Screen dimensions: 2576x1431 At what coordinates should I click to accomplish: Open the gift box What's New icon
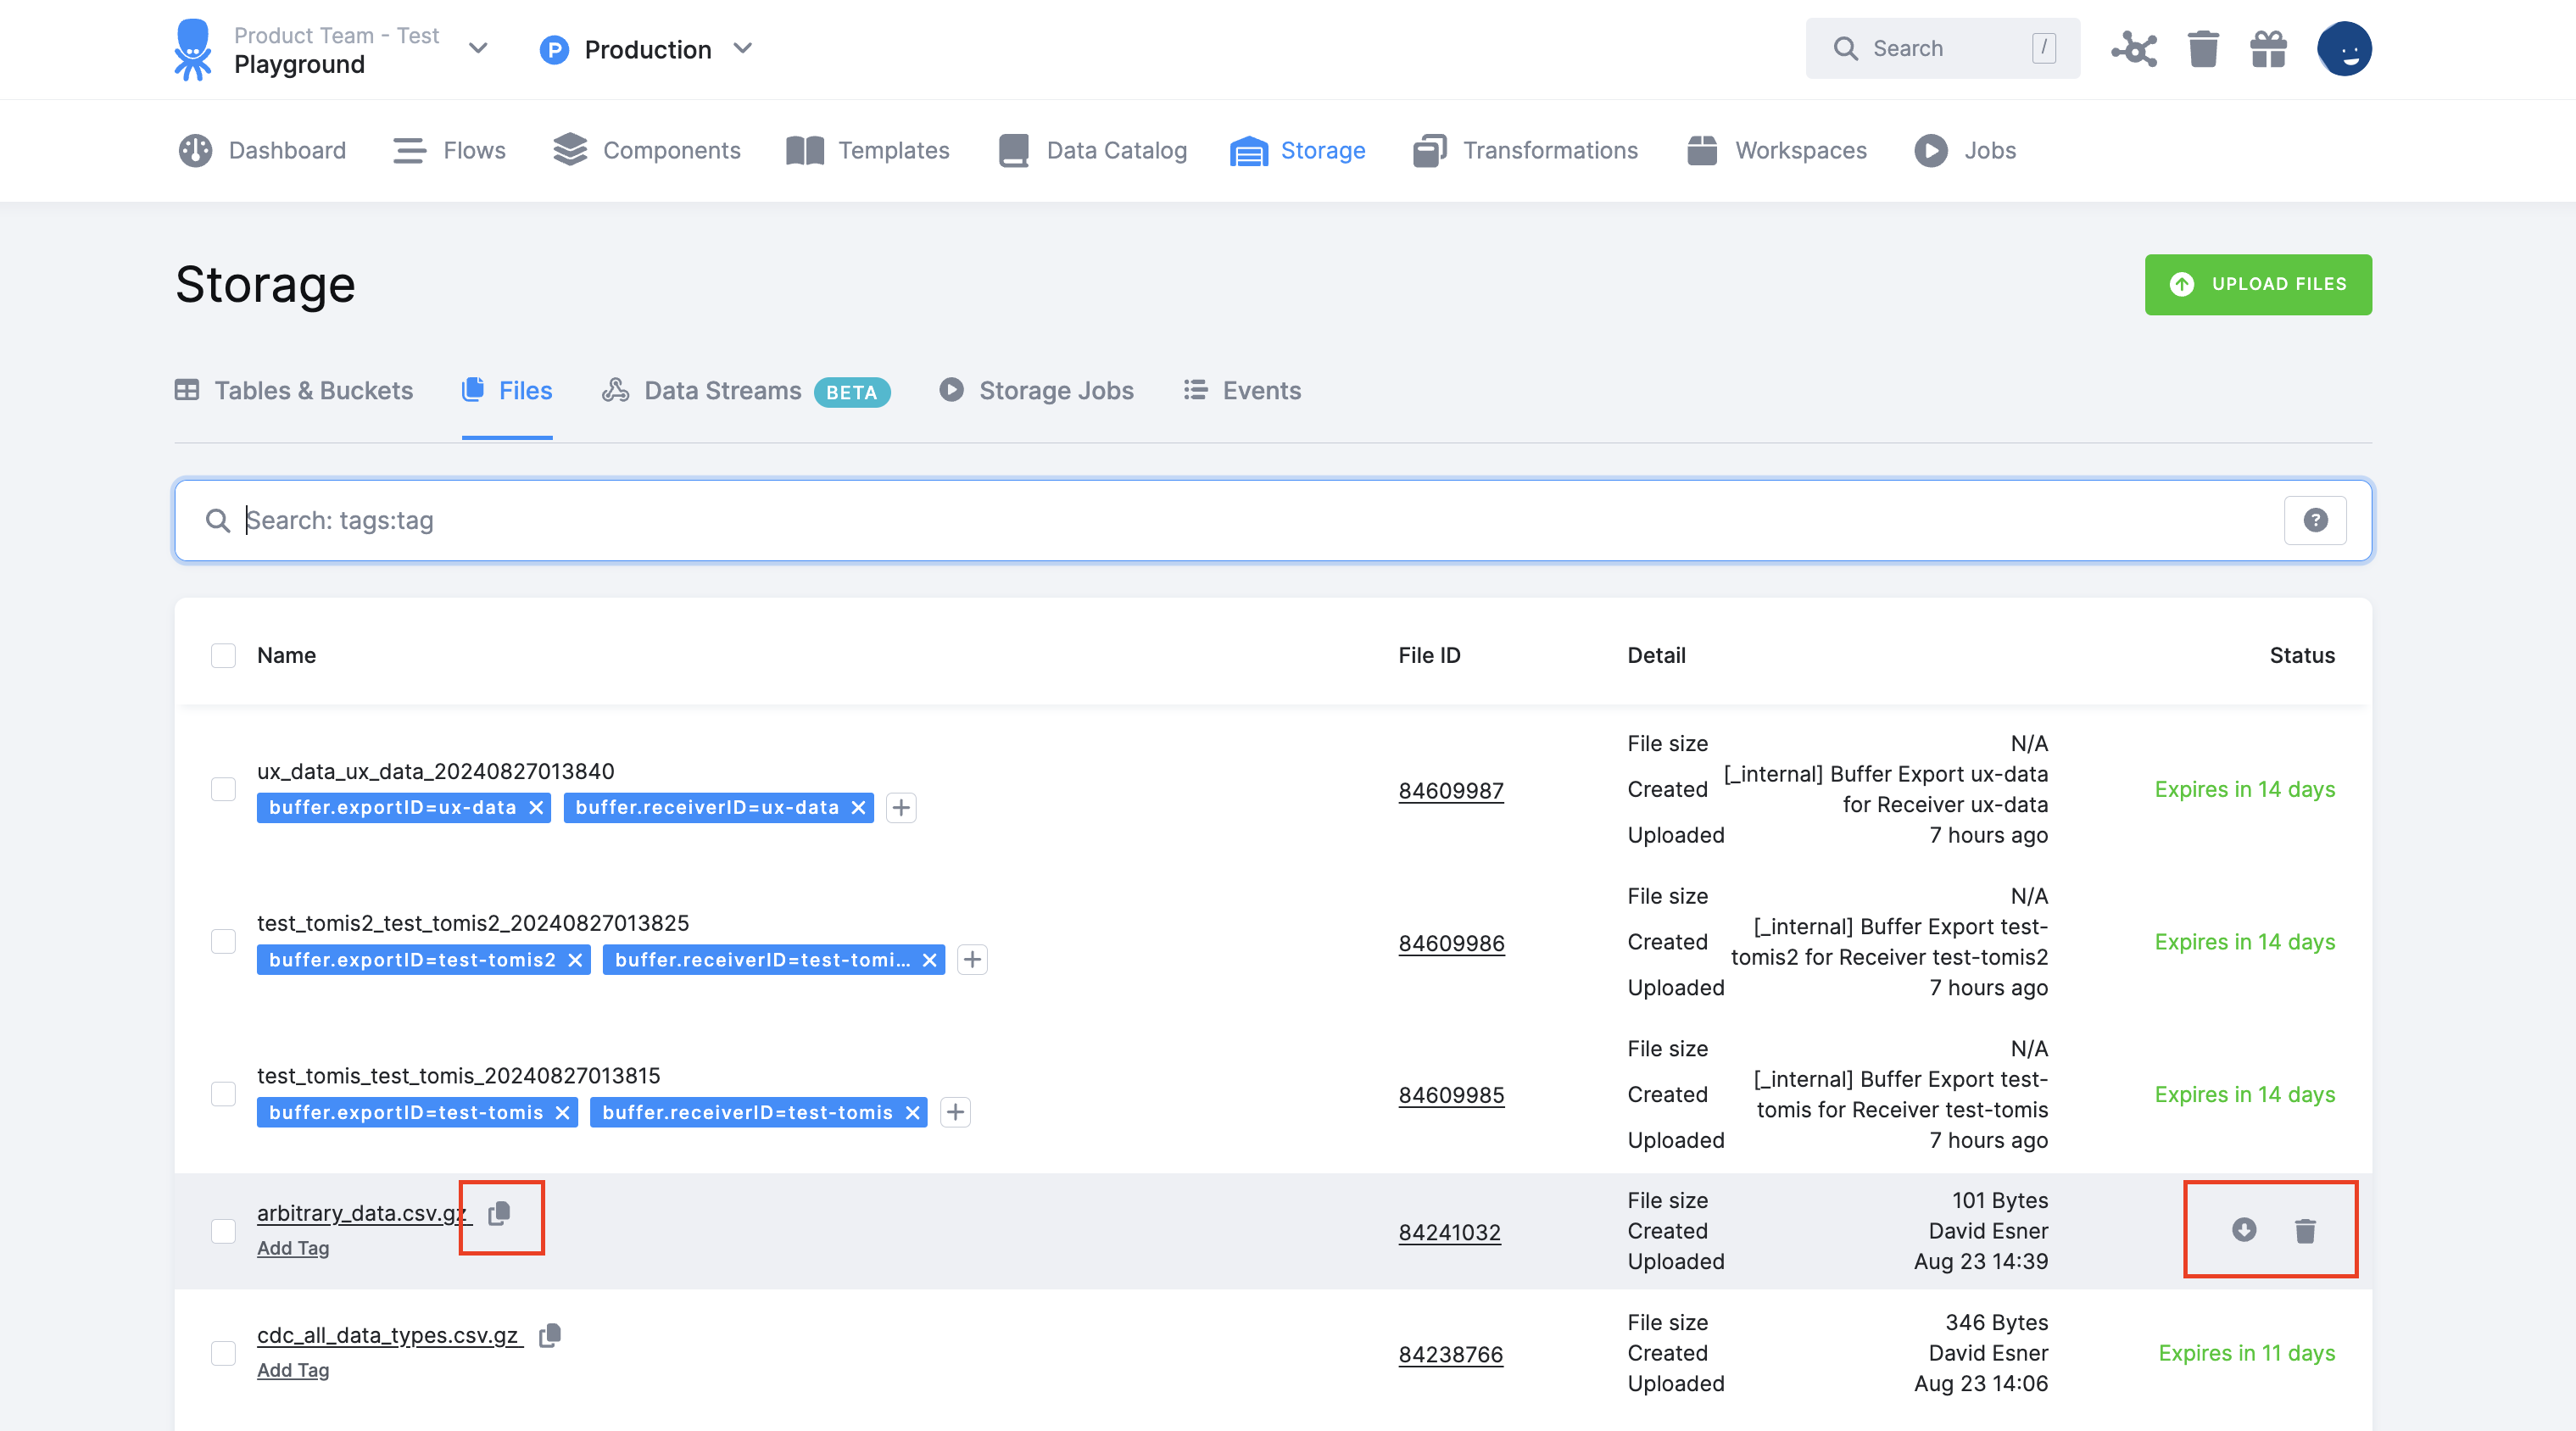point(2268,48)
